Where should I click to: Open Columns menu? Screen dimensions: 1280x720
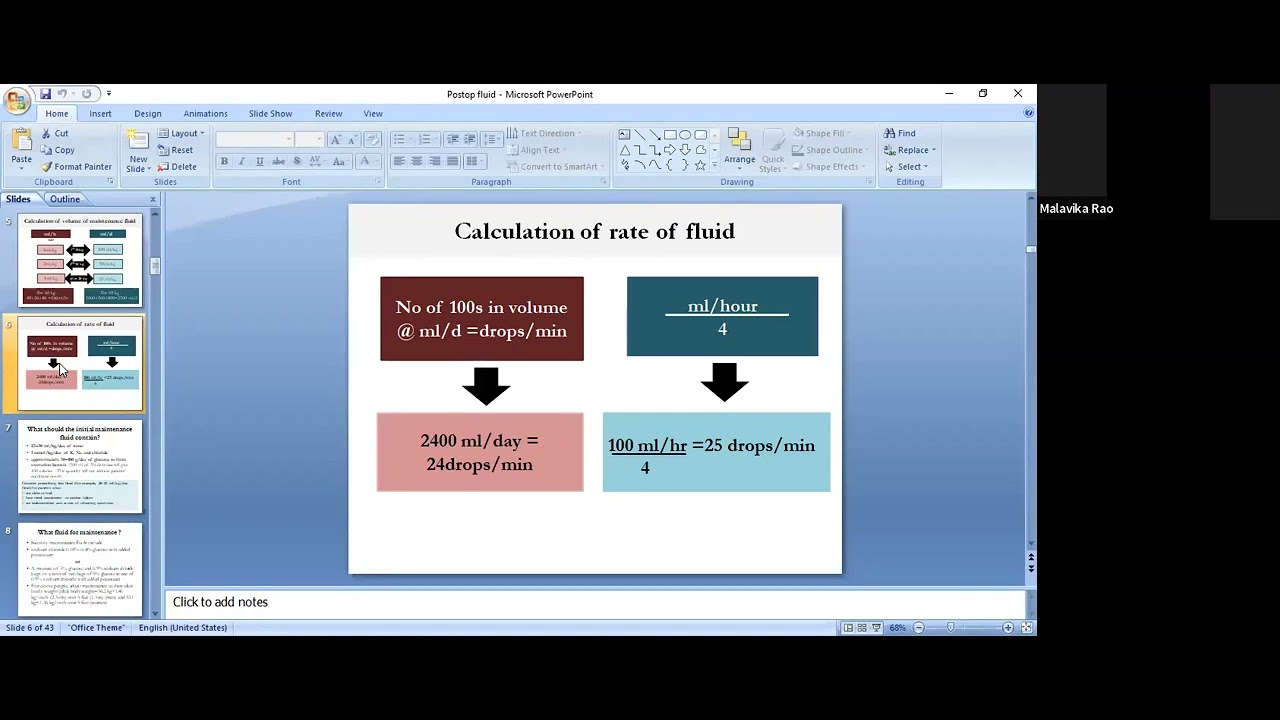point(474,161)
